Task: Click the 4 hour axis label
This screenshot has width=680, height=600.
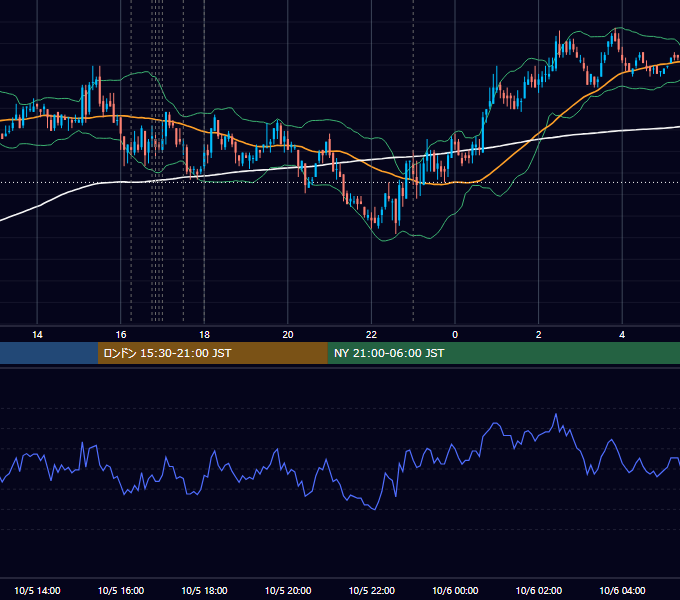Action: [622, 335]
